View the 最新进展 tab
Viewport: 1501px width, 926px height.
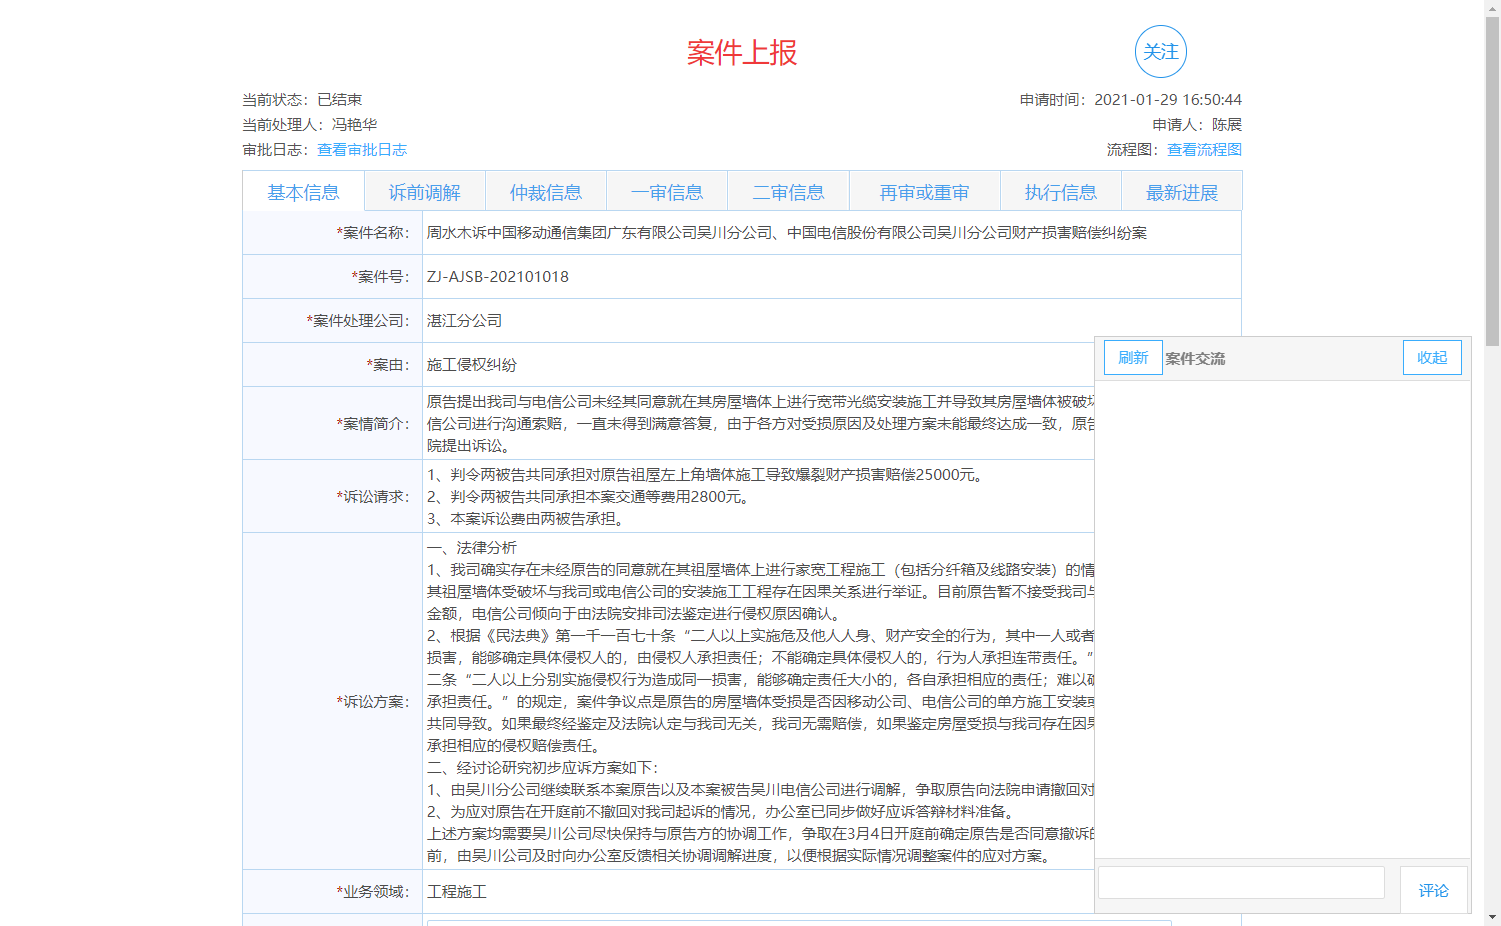[1182, 192]
